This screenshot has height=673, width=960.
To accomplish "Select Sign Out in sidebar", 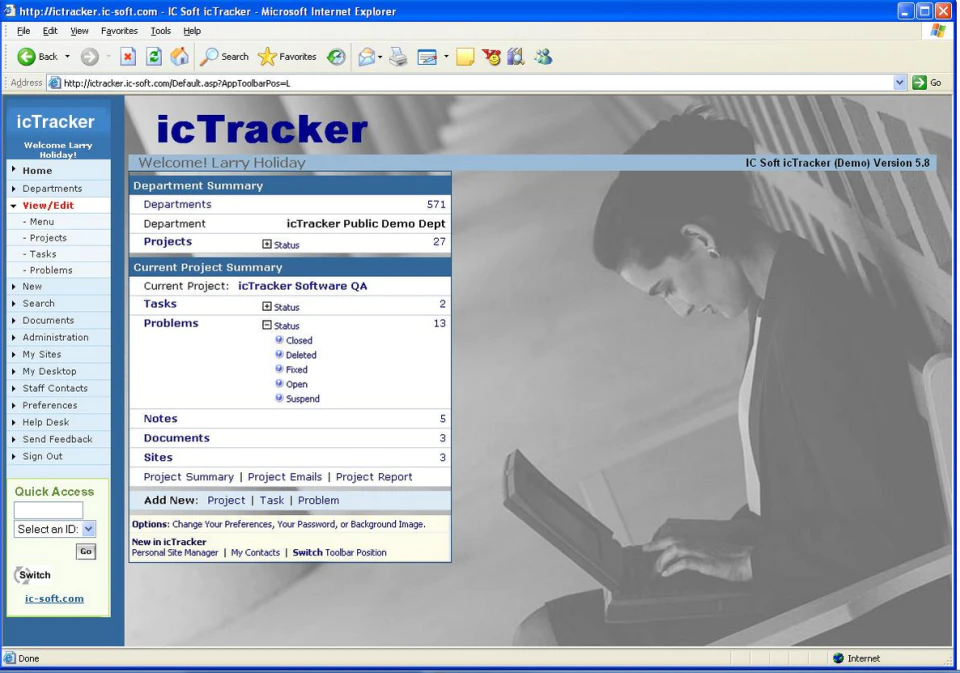I will (42, 456).
